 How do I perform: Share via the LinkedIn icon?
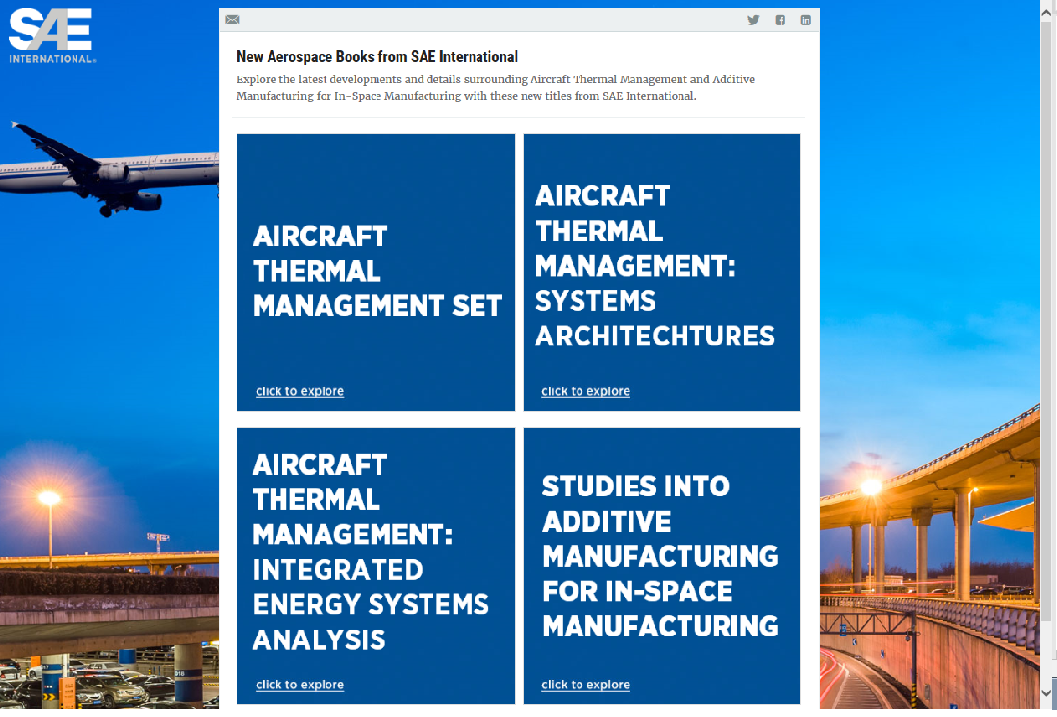(806, 20)
